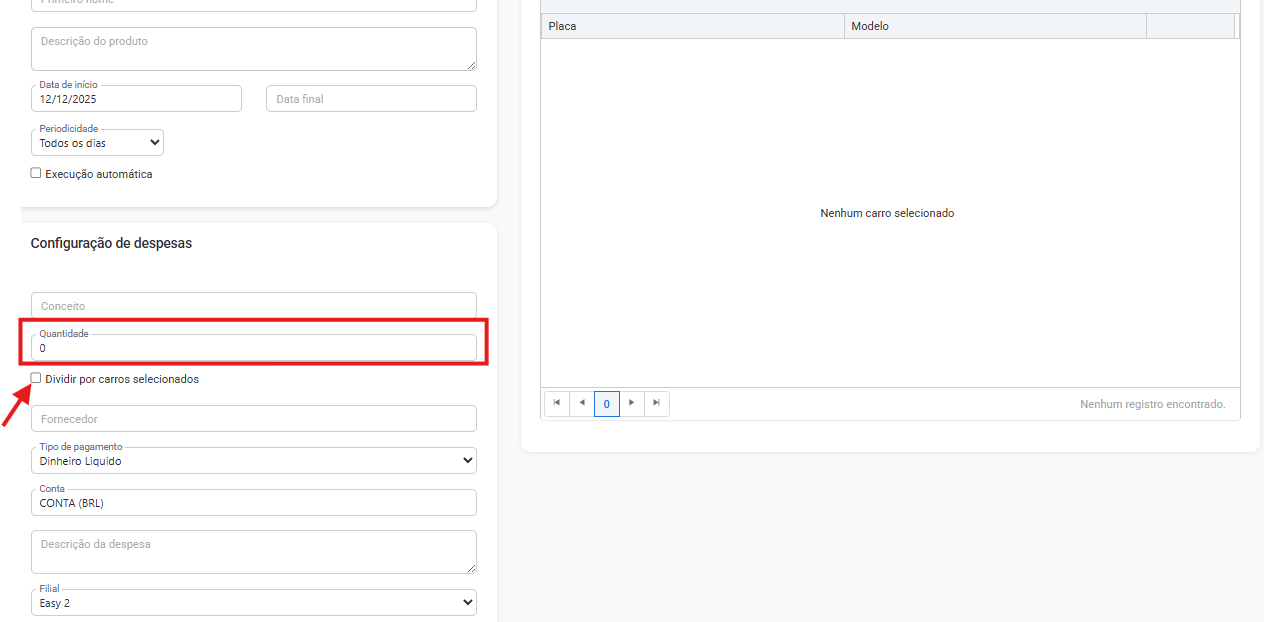This screenshot has height=622, width=1264.
Task: Open the Periodicidade dropdown
Action: click(98, 143)
